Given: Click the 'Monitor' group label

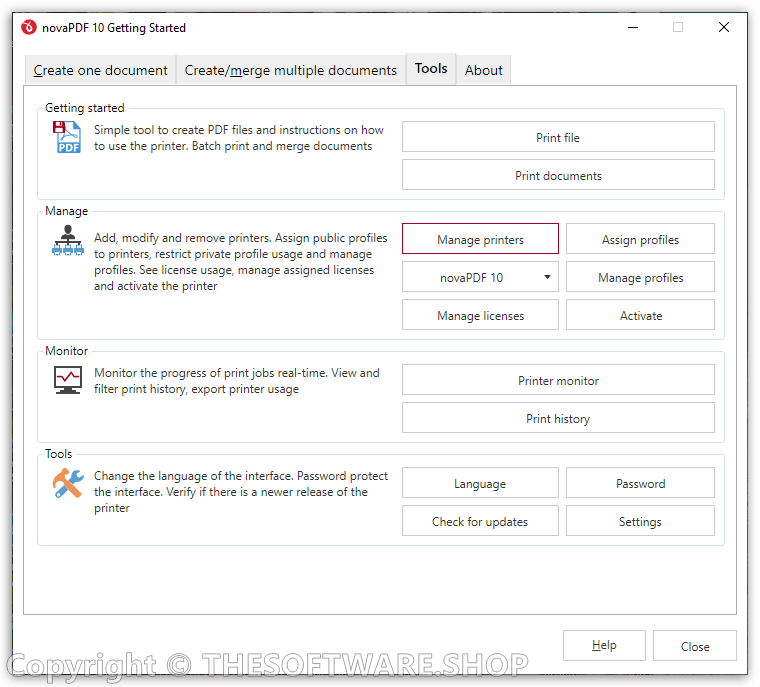Looking at the screenshot, I should click(x=66, y=351).
